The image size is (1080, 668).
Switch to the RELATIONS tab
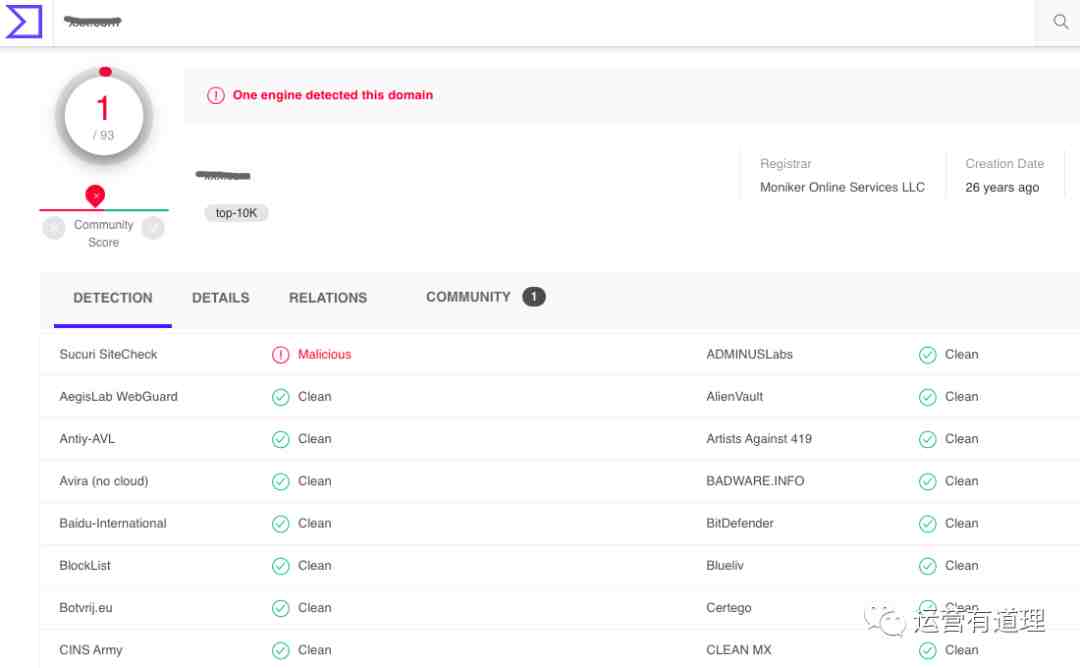(x=328, y=298)
